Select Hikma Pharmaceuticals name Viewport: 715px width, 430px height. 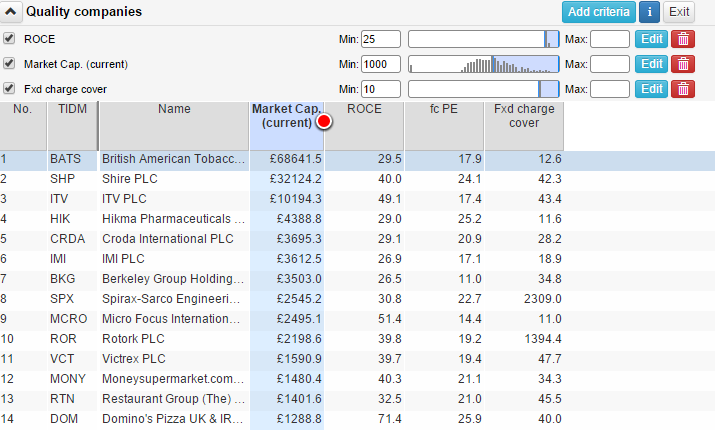click(x=174, y=219)
